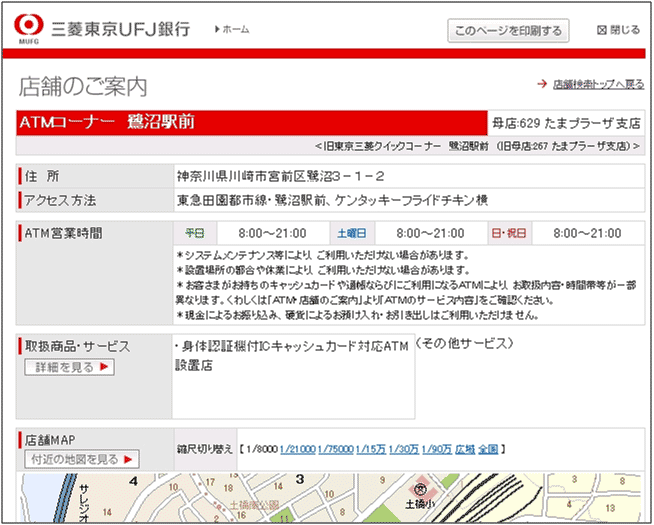The image size is (654, 525).
Task: Open 店舗検索トップへ戻る link
Action: point(598,85)
